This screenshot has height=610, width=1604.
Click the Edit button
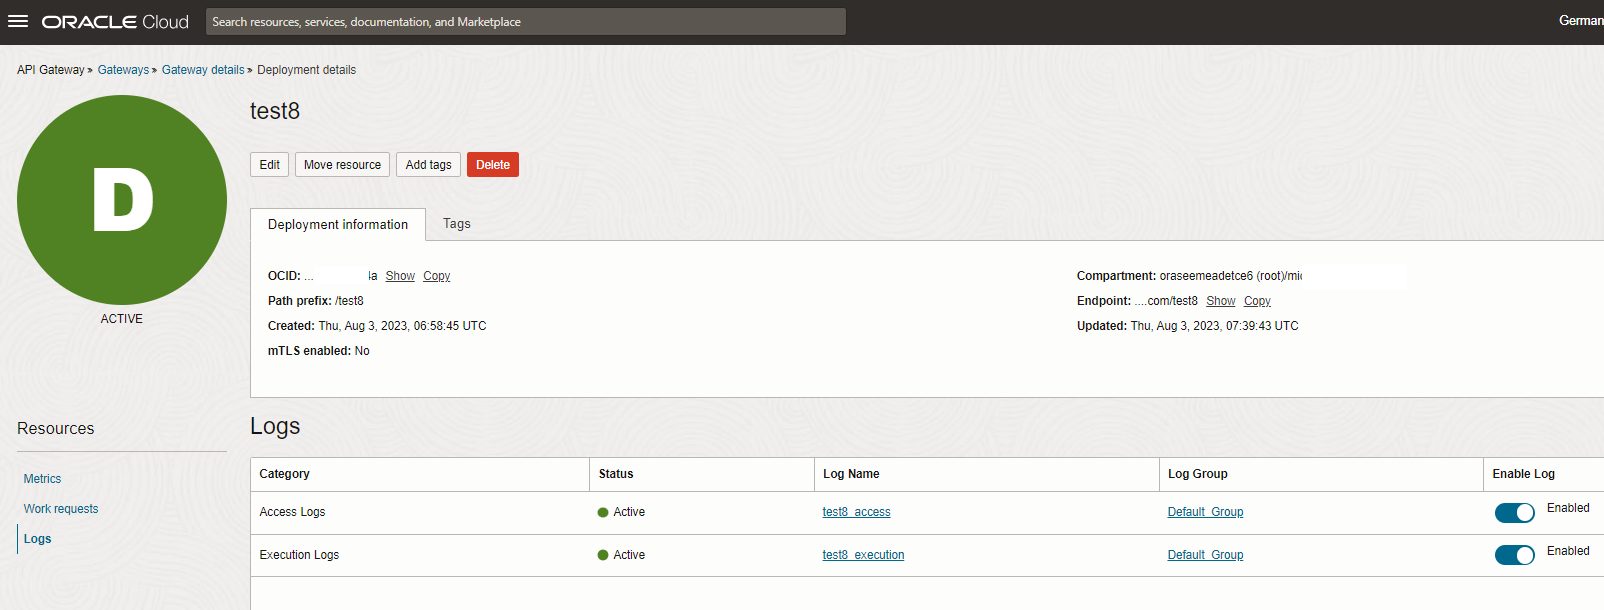point(270,165)
